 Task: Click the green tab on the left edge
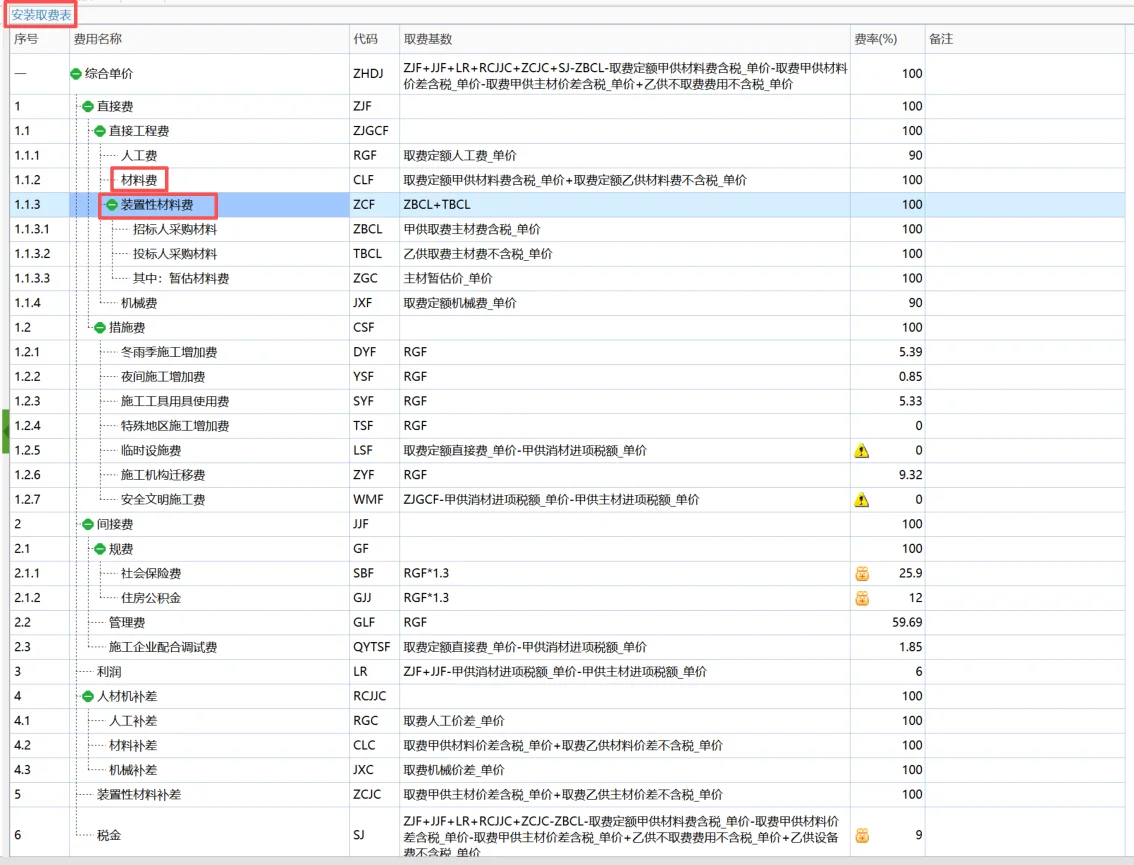(x=4, y=430)
